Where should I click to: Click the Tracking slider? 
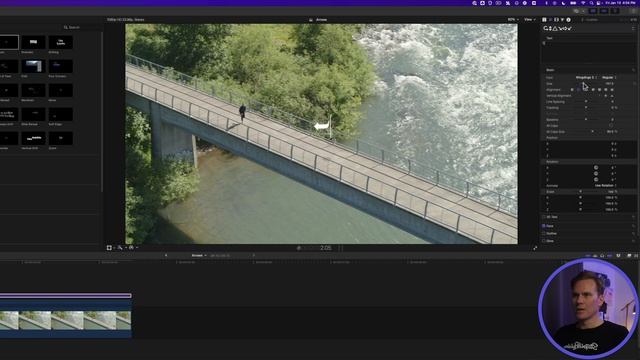tap(586, 108)
